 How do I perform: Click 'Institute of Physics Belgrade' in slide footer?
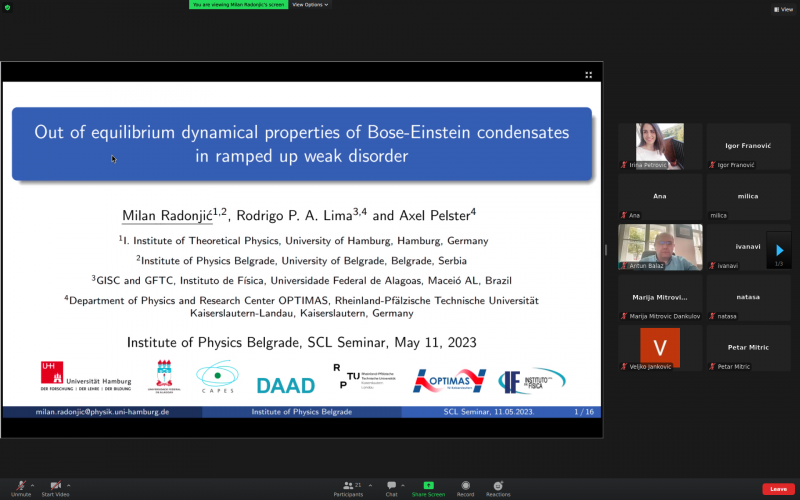302,412
